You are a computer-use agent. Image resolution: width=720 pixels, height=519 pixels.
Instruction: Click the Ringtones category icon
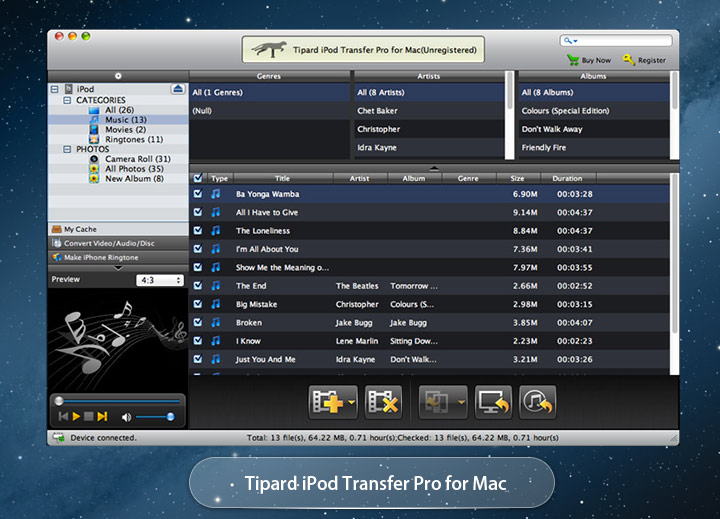point(94,139)
